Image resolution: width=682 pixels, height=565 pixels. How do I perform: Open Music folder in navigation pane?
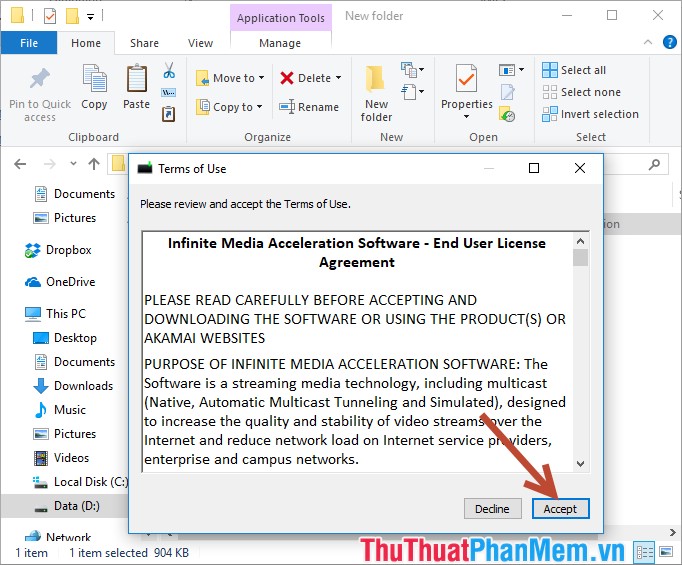(x=60, y=410)
